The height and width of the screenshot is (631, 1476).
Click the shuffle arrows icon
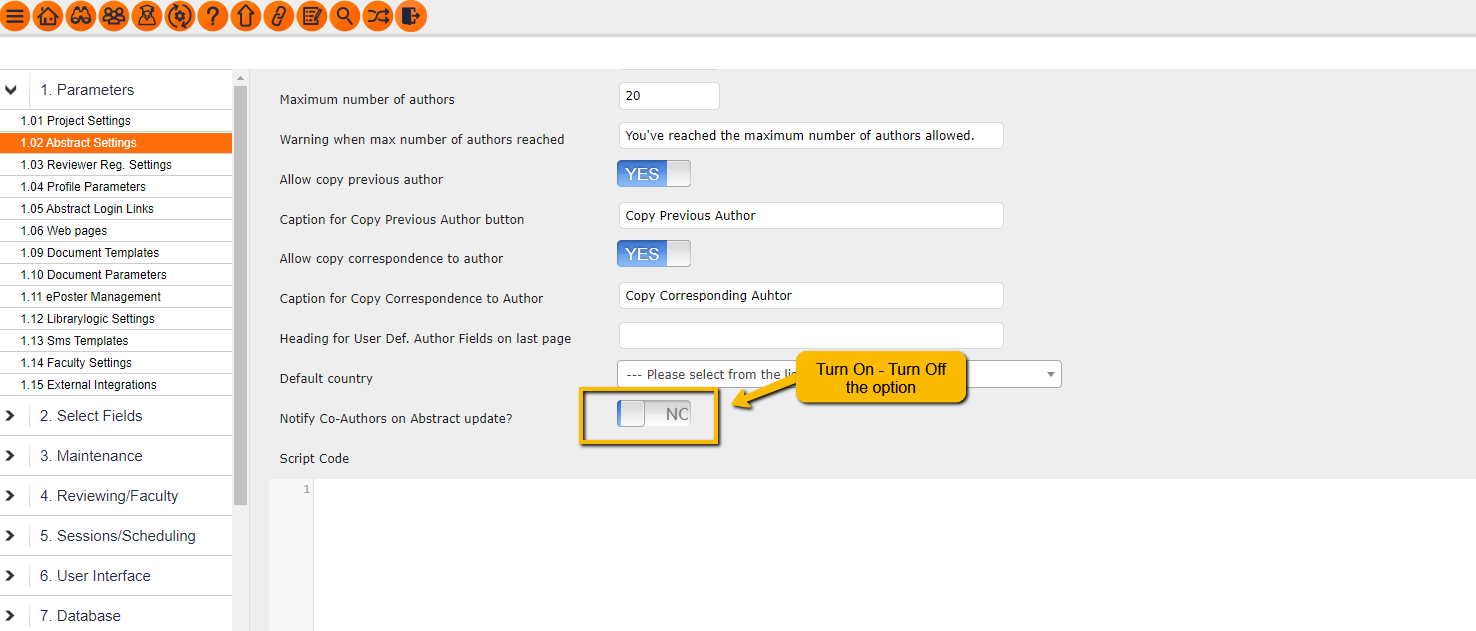point(377,16)
